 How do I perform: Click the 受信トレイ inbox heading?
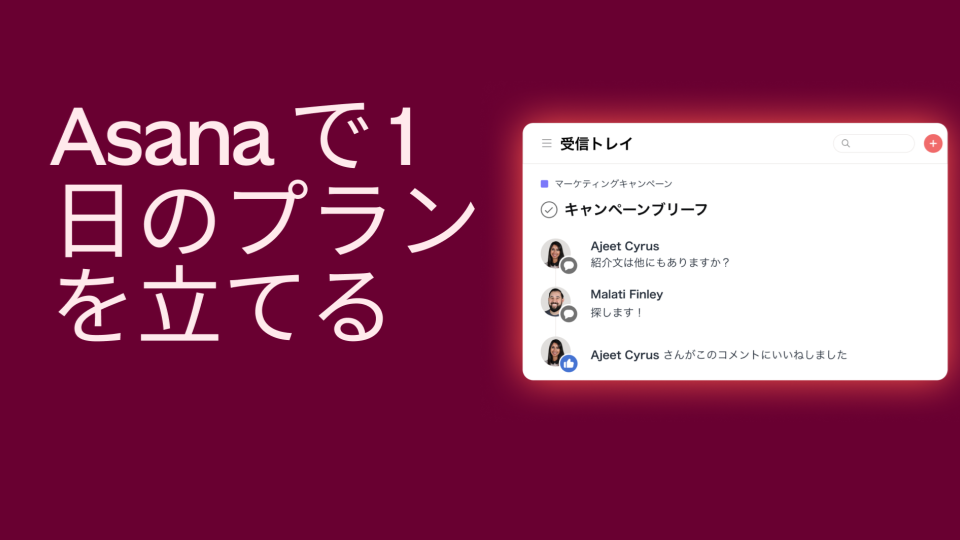click(596, 144)
